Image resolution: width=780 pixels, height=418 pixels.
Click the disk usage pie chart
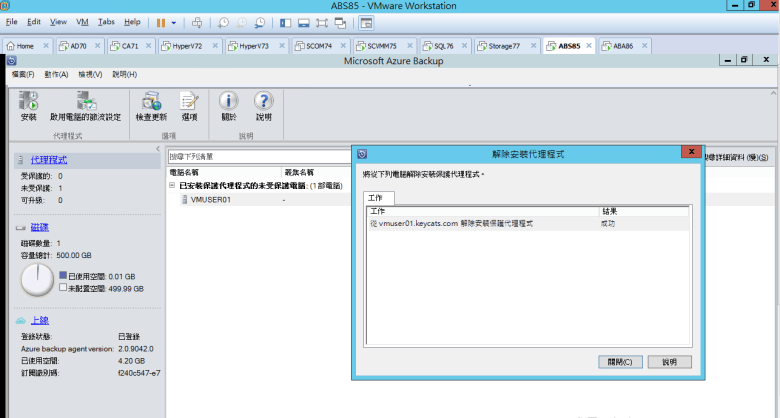point(37,278)
